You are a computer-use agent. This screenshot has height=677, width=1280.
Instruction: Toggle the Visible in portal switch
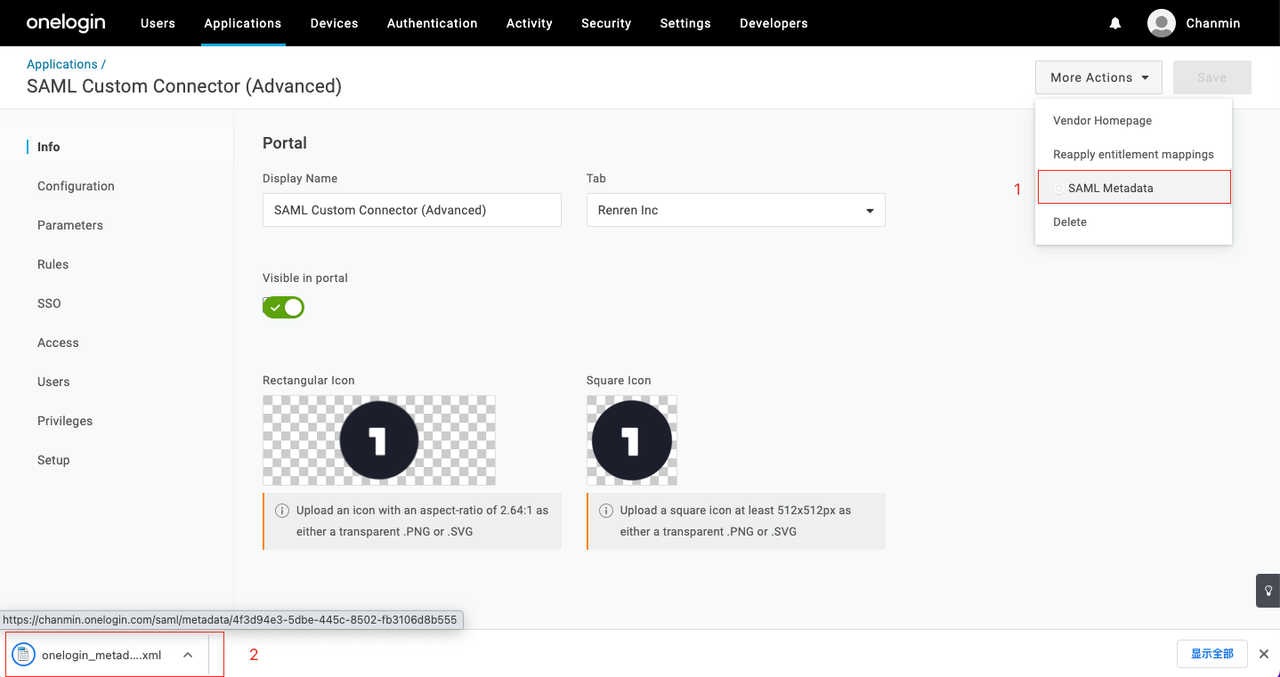tap(283, 307)
